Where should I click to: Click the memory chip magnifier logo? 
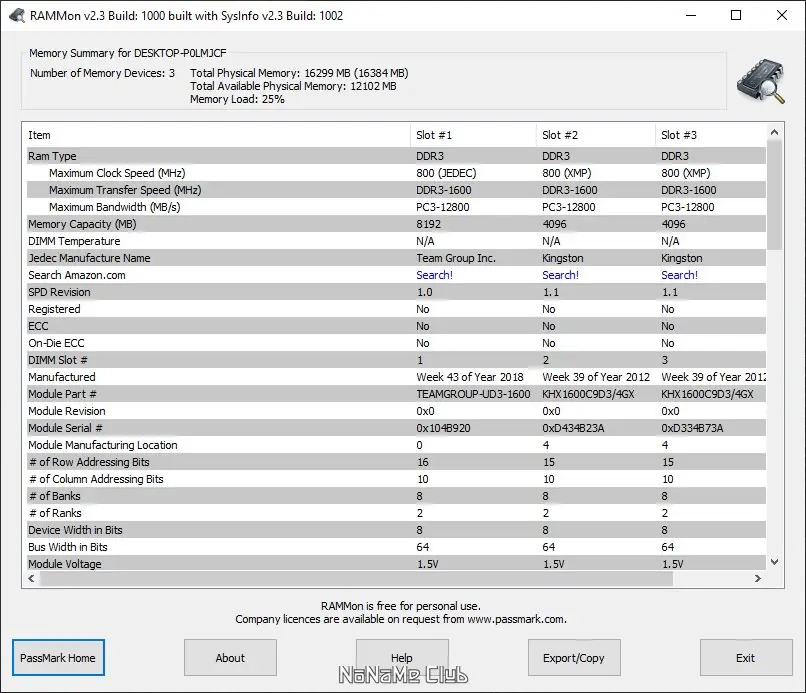point(761,81)
